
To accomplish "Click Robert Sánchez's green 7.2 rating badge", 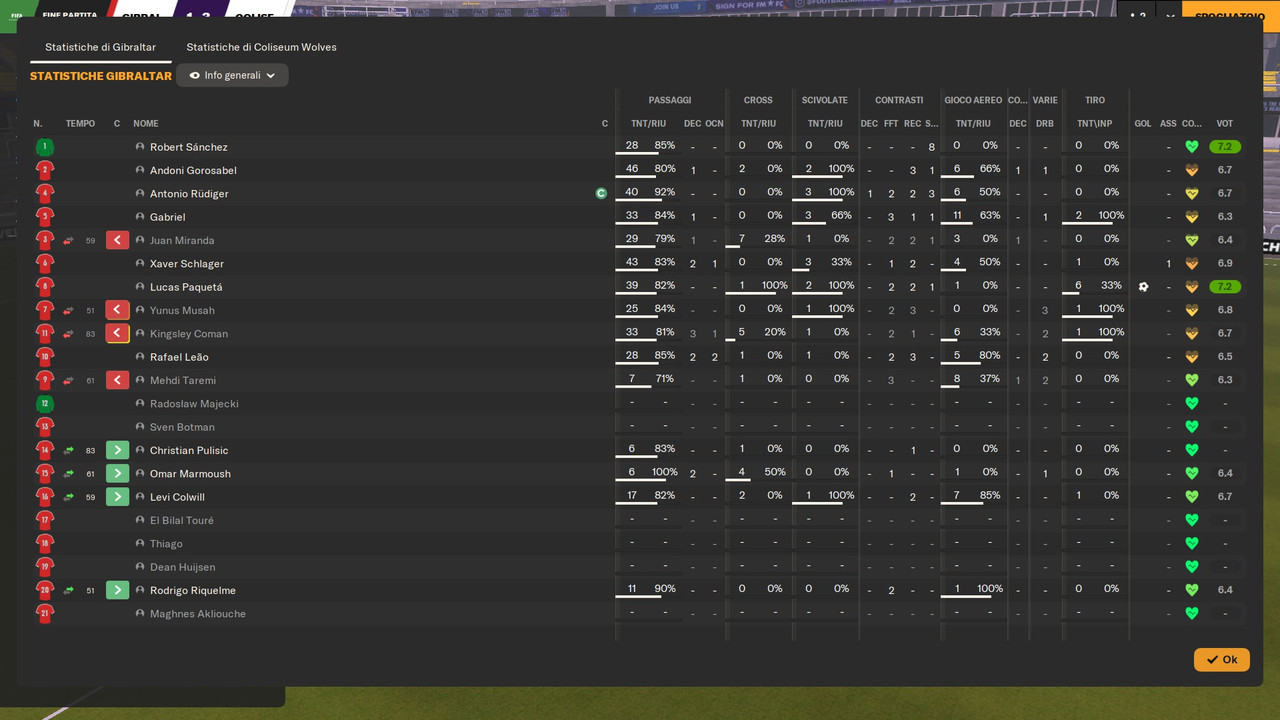I will [1225, 147].
